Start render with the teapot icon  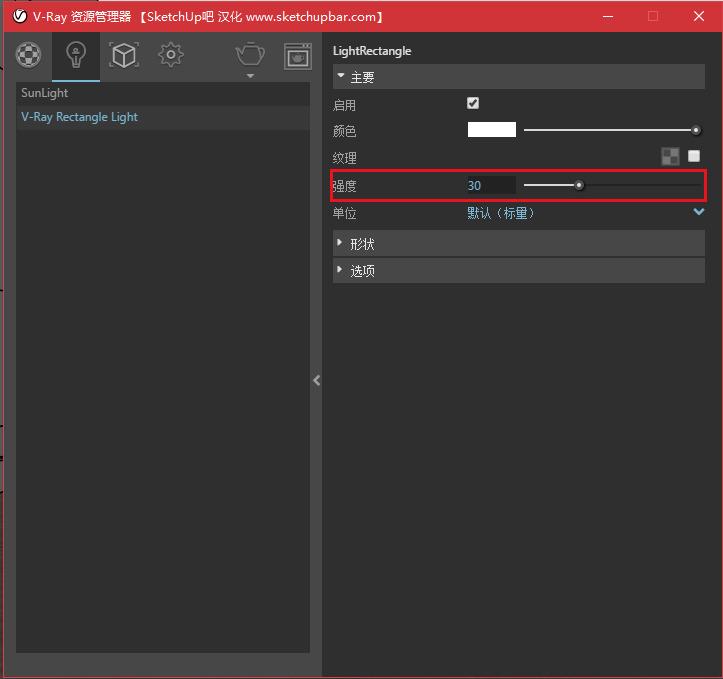click(250, 54)
